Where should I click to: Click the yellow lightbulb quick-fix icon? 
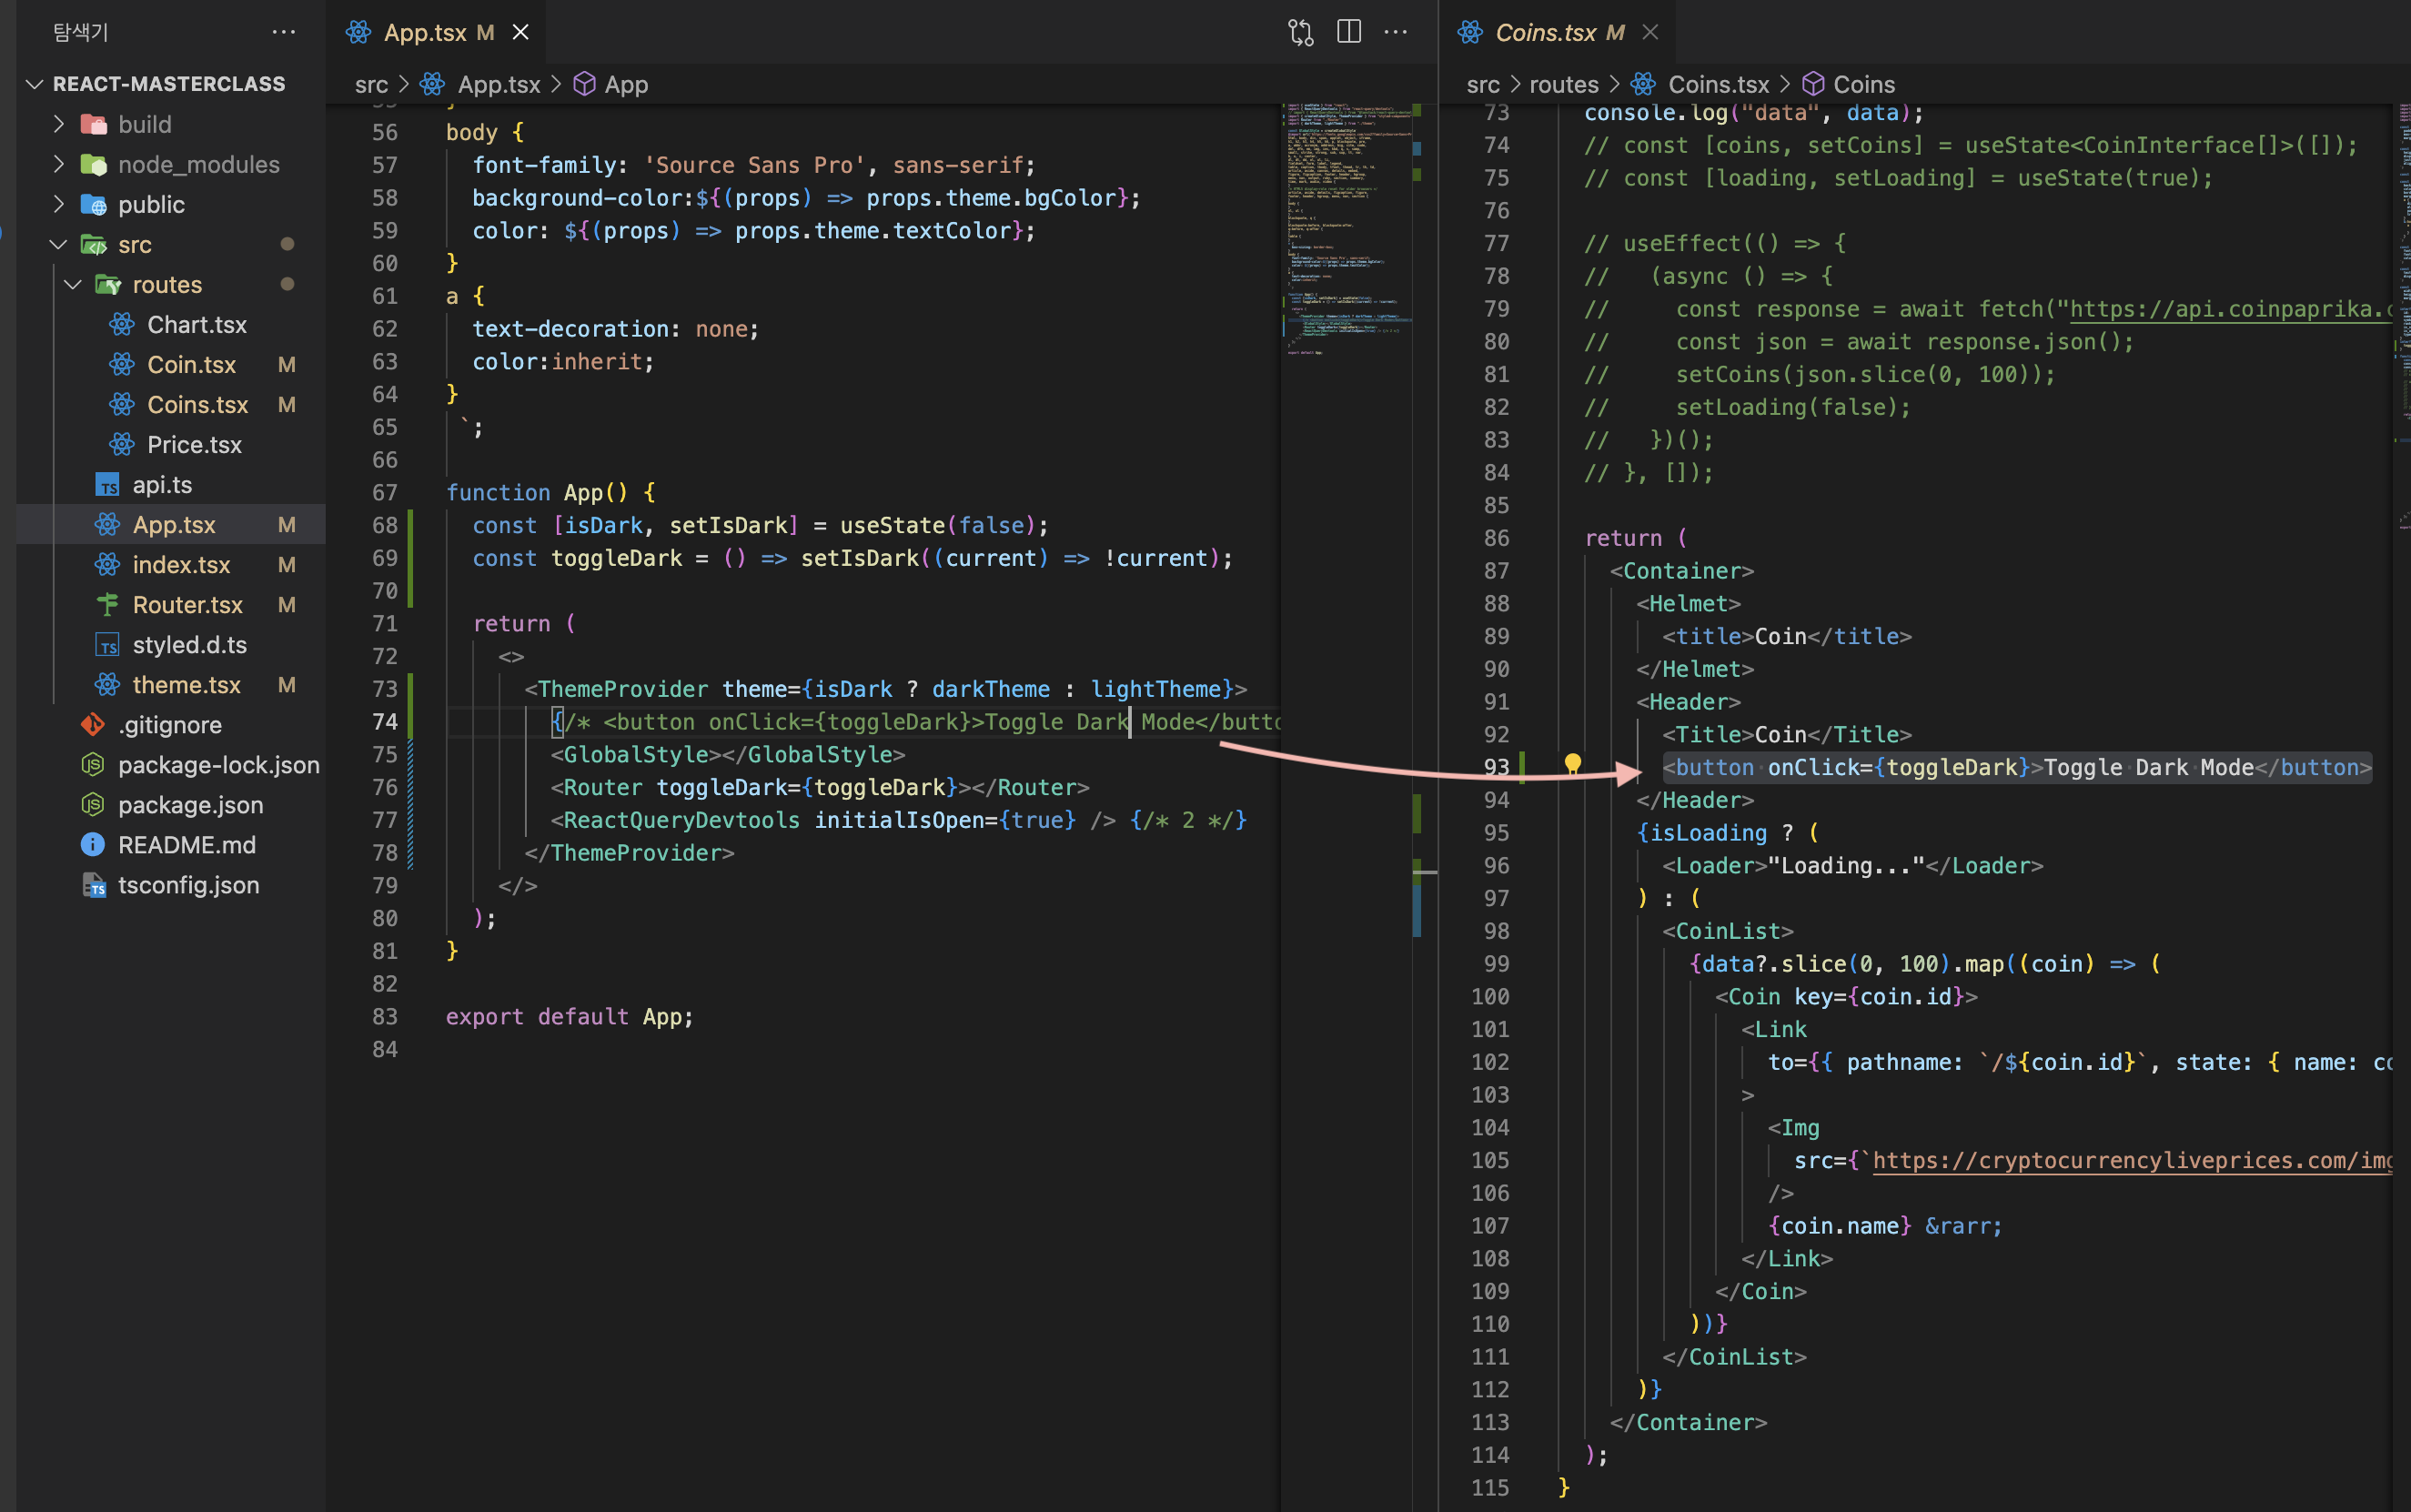point(1572,765)
